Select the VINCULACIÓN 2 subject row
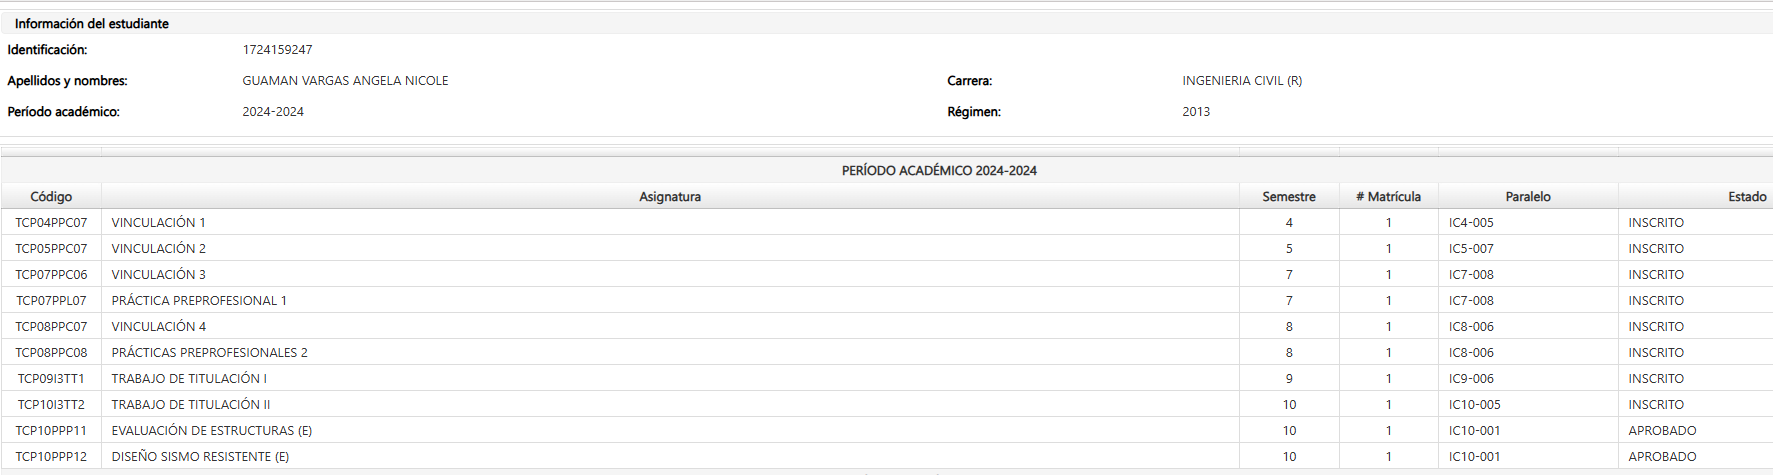The width and height of the screenshot is (1773, 475). [x=158, y=249]
